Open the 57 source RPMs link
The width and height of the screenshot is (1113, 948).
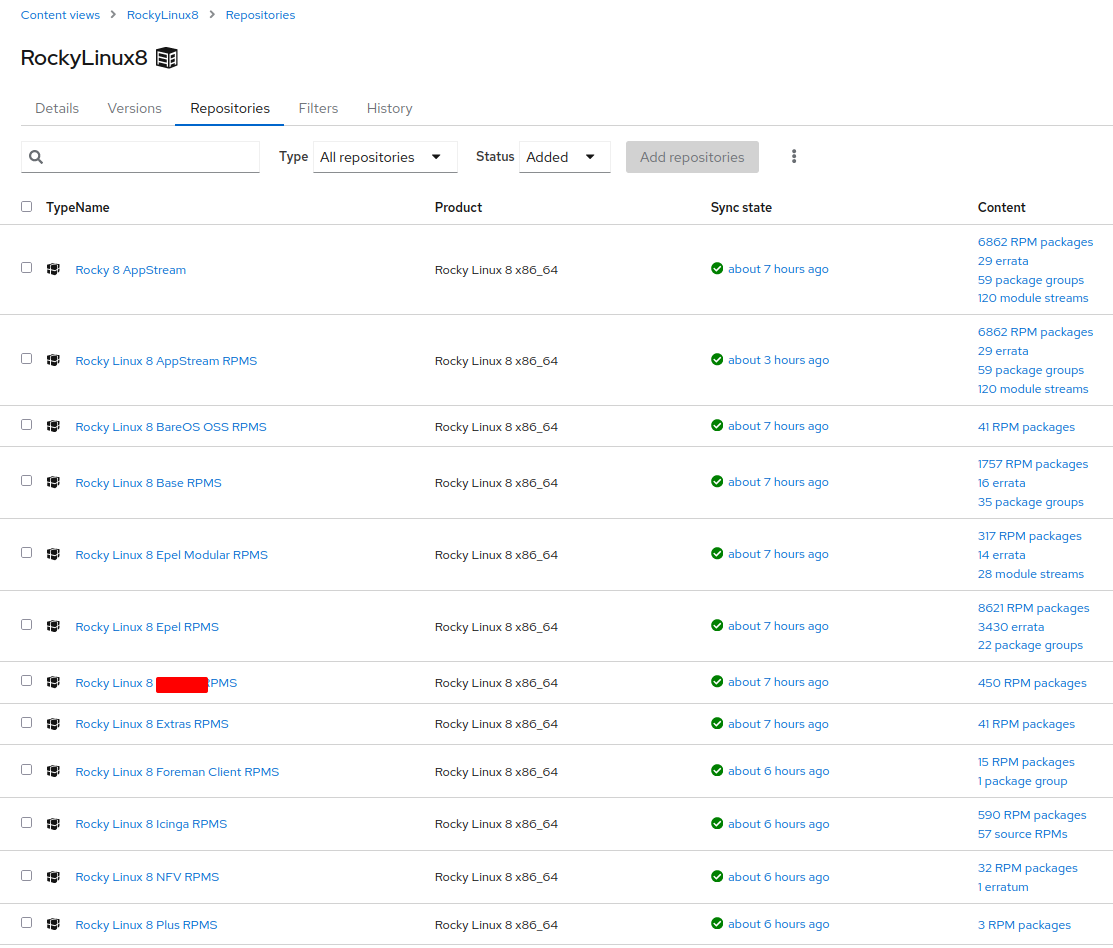[1022, 834]
